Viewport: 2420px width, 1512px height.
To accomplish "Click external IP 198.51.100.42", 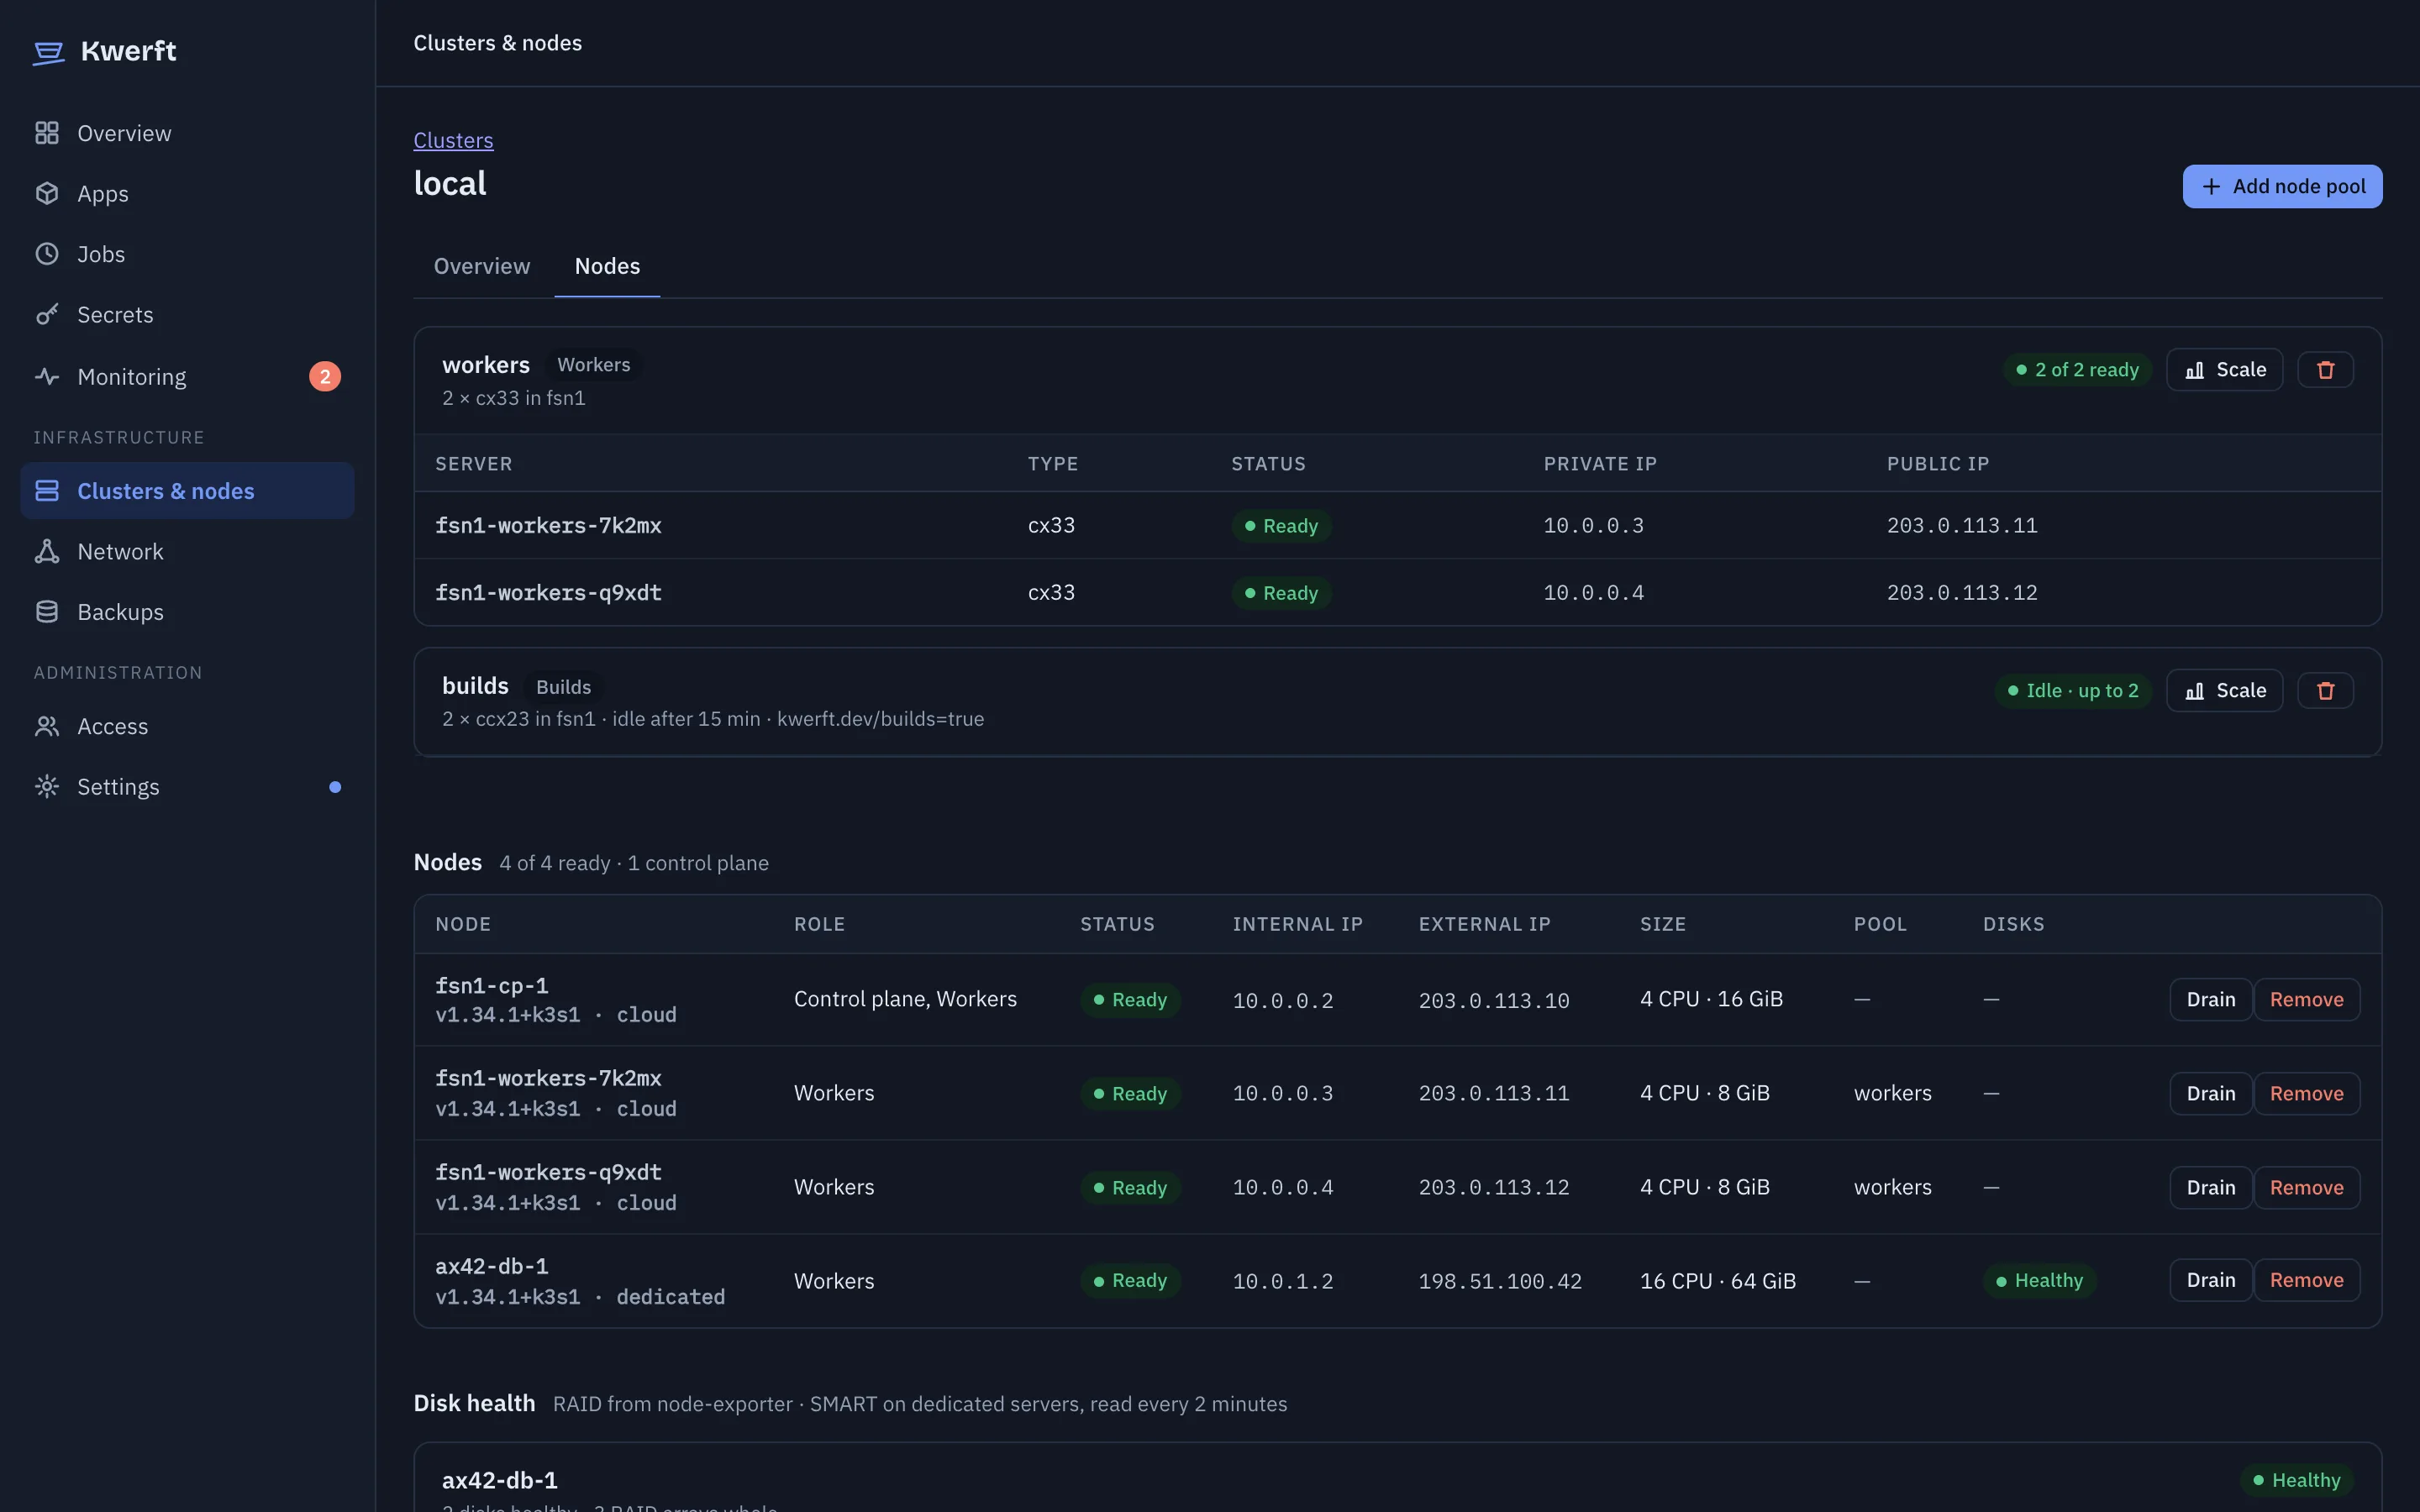I will coord(1500,1282).
